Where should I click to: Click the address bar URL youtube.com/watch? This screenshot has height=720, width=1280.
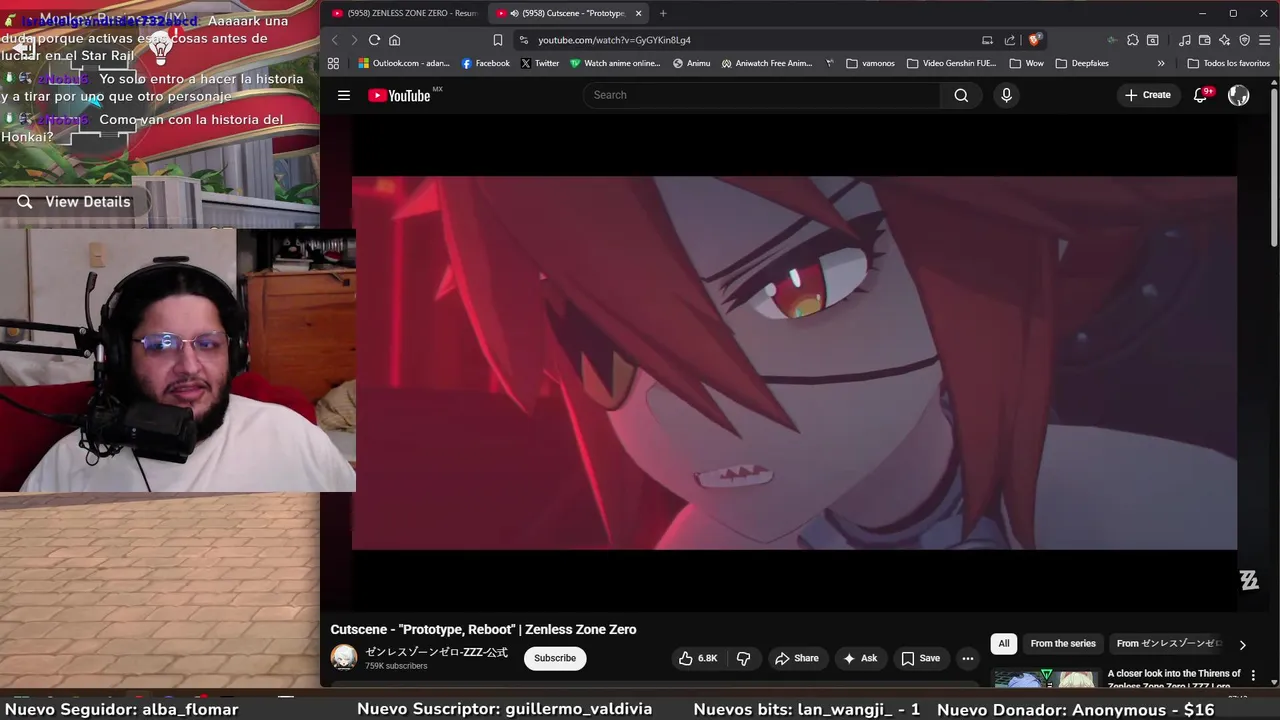tap(614, 40)
